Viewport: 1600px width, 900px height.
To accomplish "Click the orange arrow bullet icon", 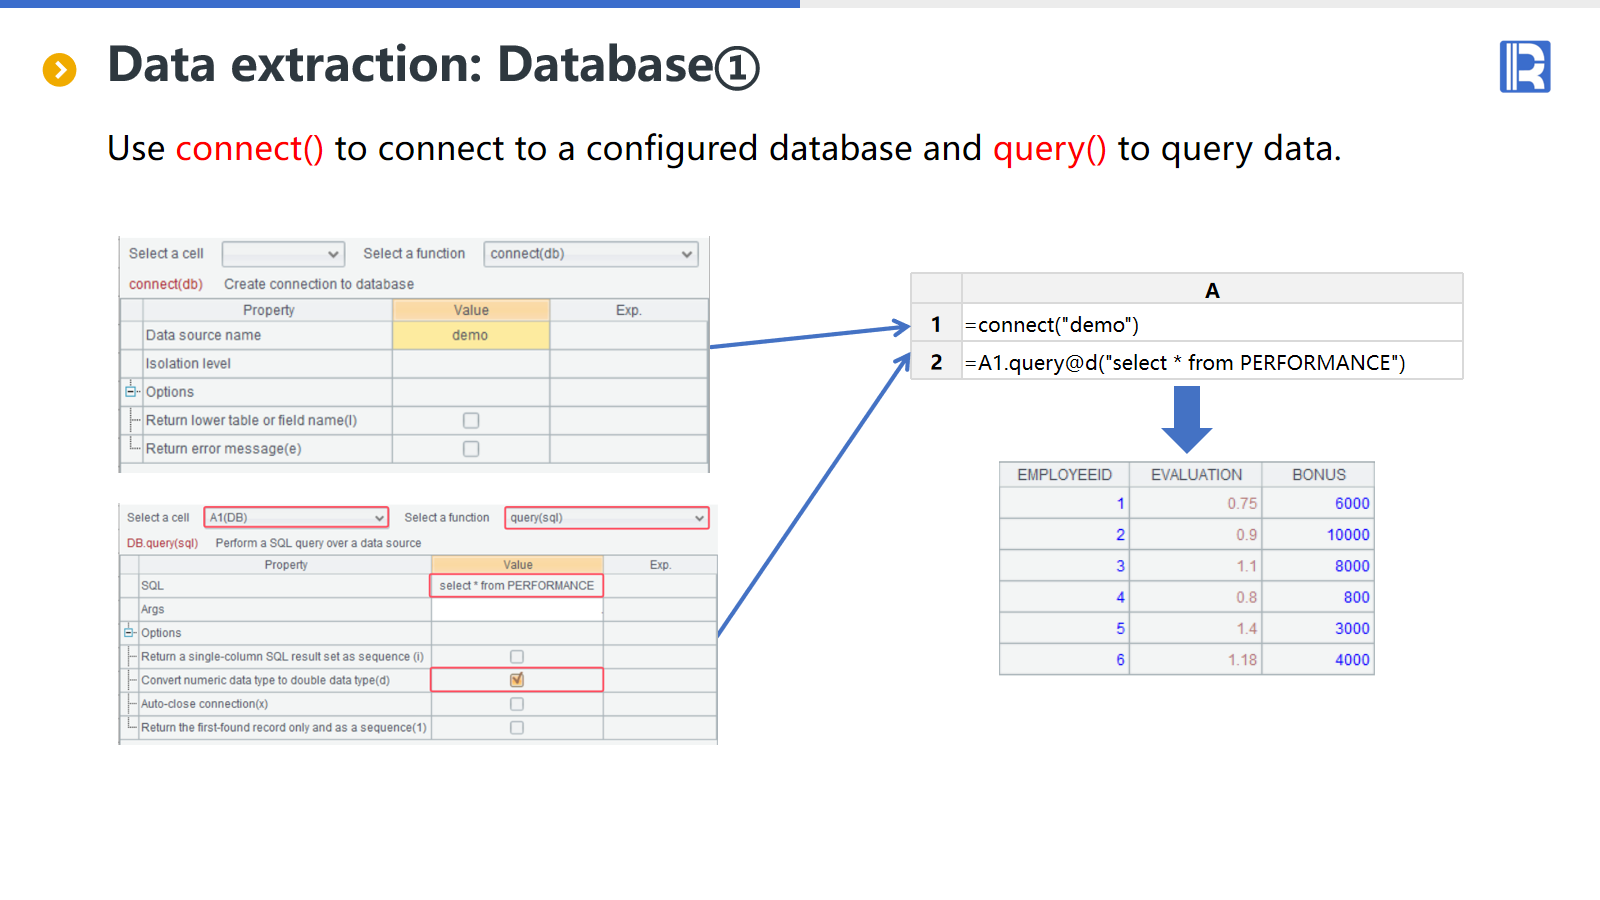I will click(59, 70).
